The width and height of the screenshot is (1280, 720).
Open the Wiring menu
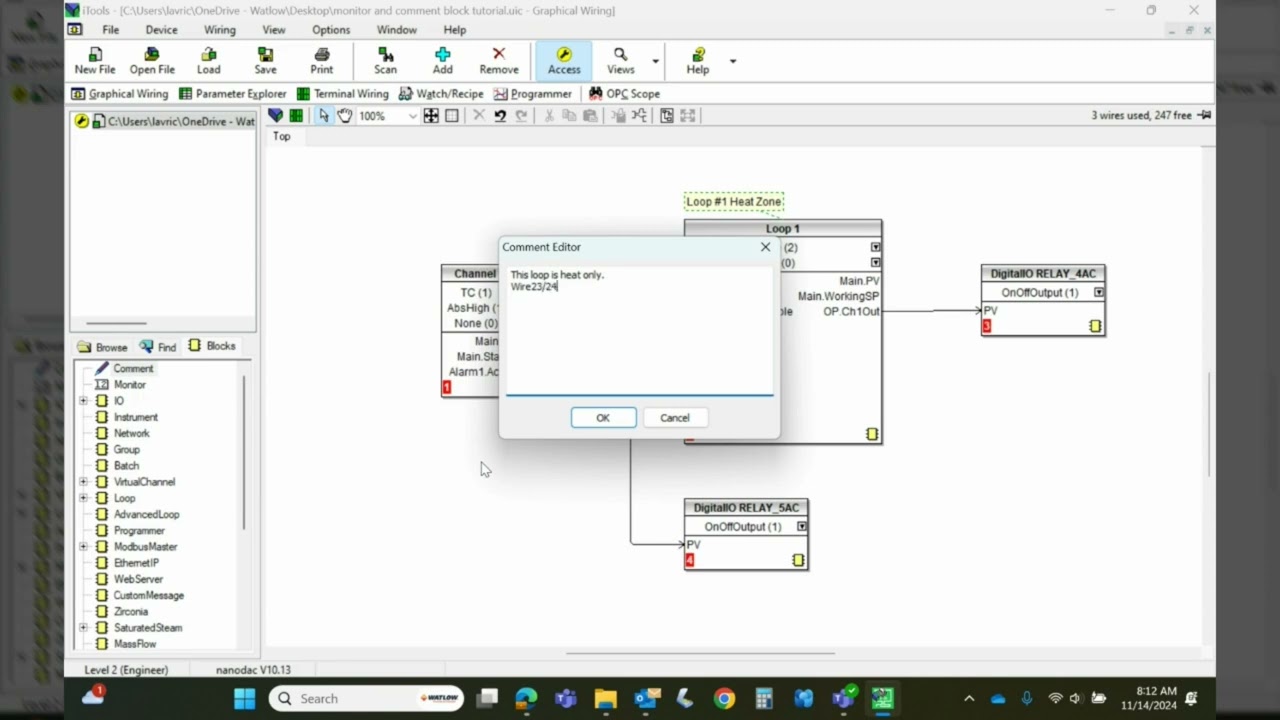[220, 30]
